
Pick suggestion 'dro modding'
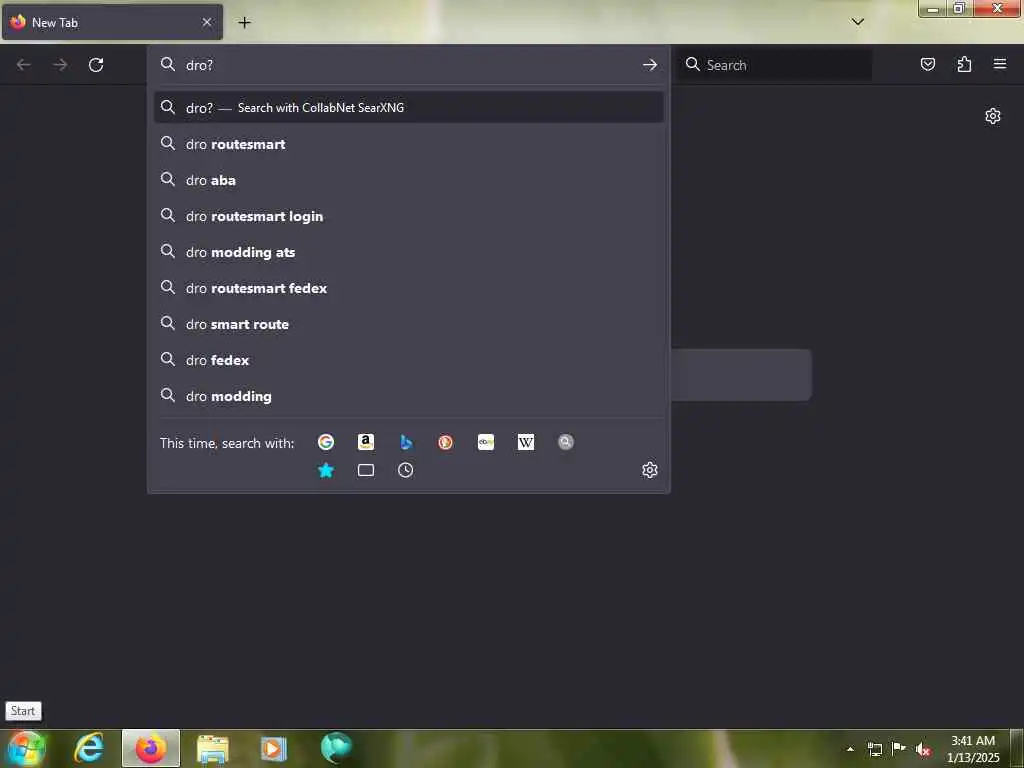point(409,396)
